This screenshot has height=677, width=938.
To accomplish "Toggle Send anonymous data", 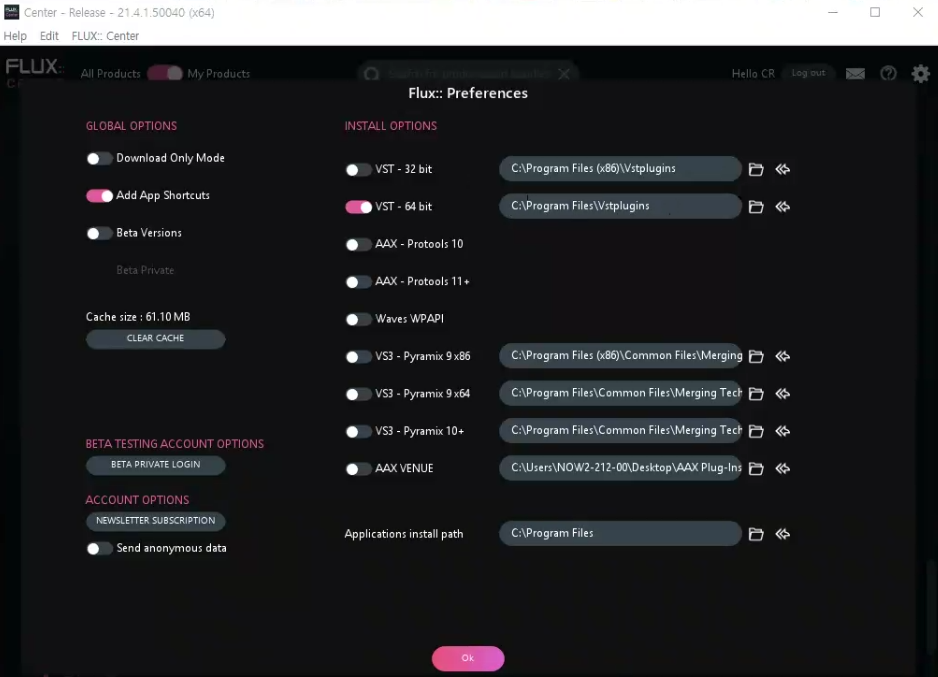I will pyautogui.click(x=99, y=548).
